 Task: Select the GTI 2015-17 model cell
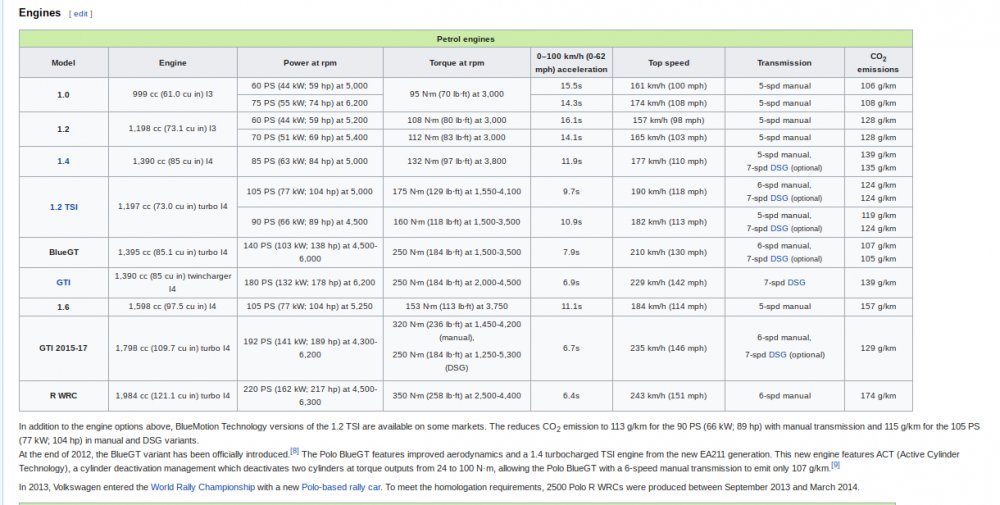63,348
